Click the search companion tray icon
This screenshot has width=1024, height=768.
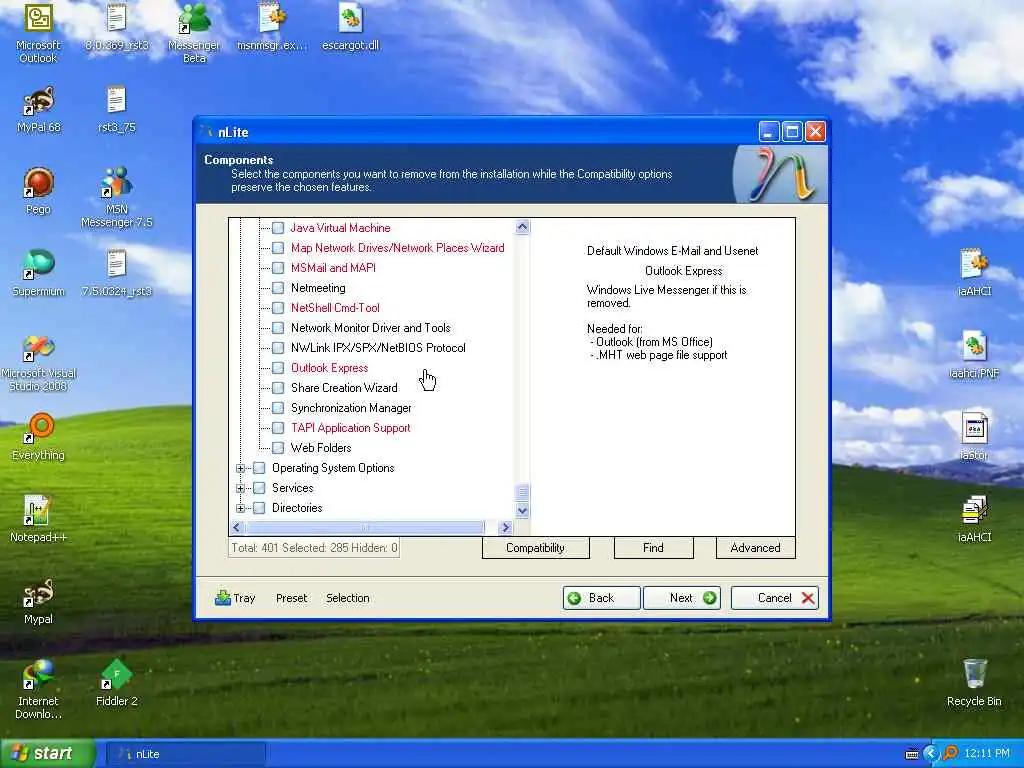951,754
